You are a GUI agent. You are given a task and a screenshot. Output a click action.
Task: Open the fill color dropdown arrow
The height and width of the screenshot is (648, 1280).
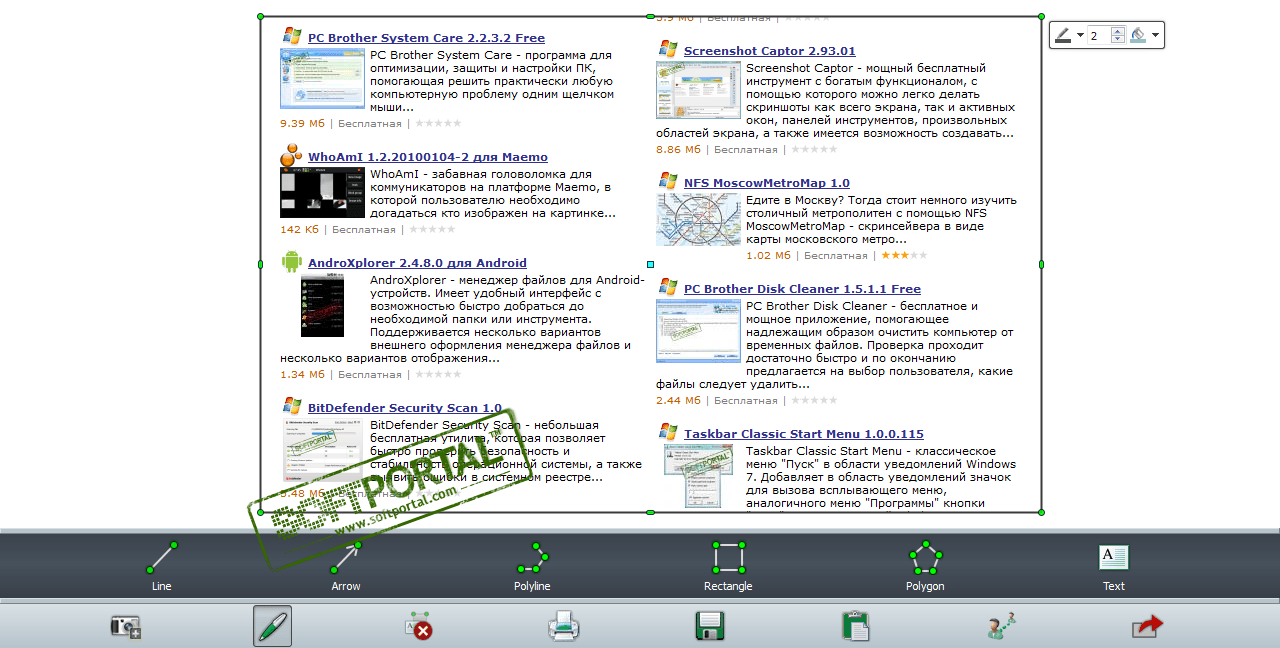coord(1156,36)
